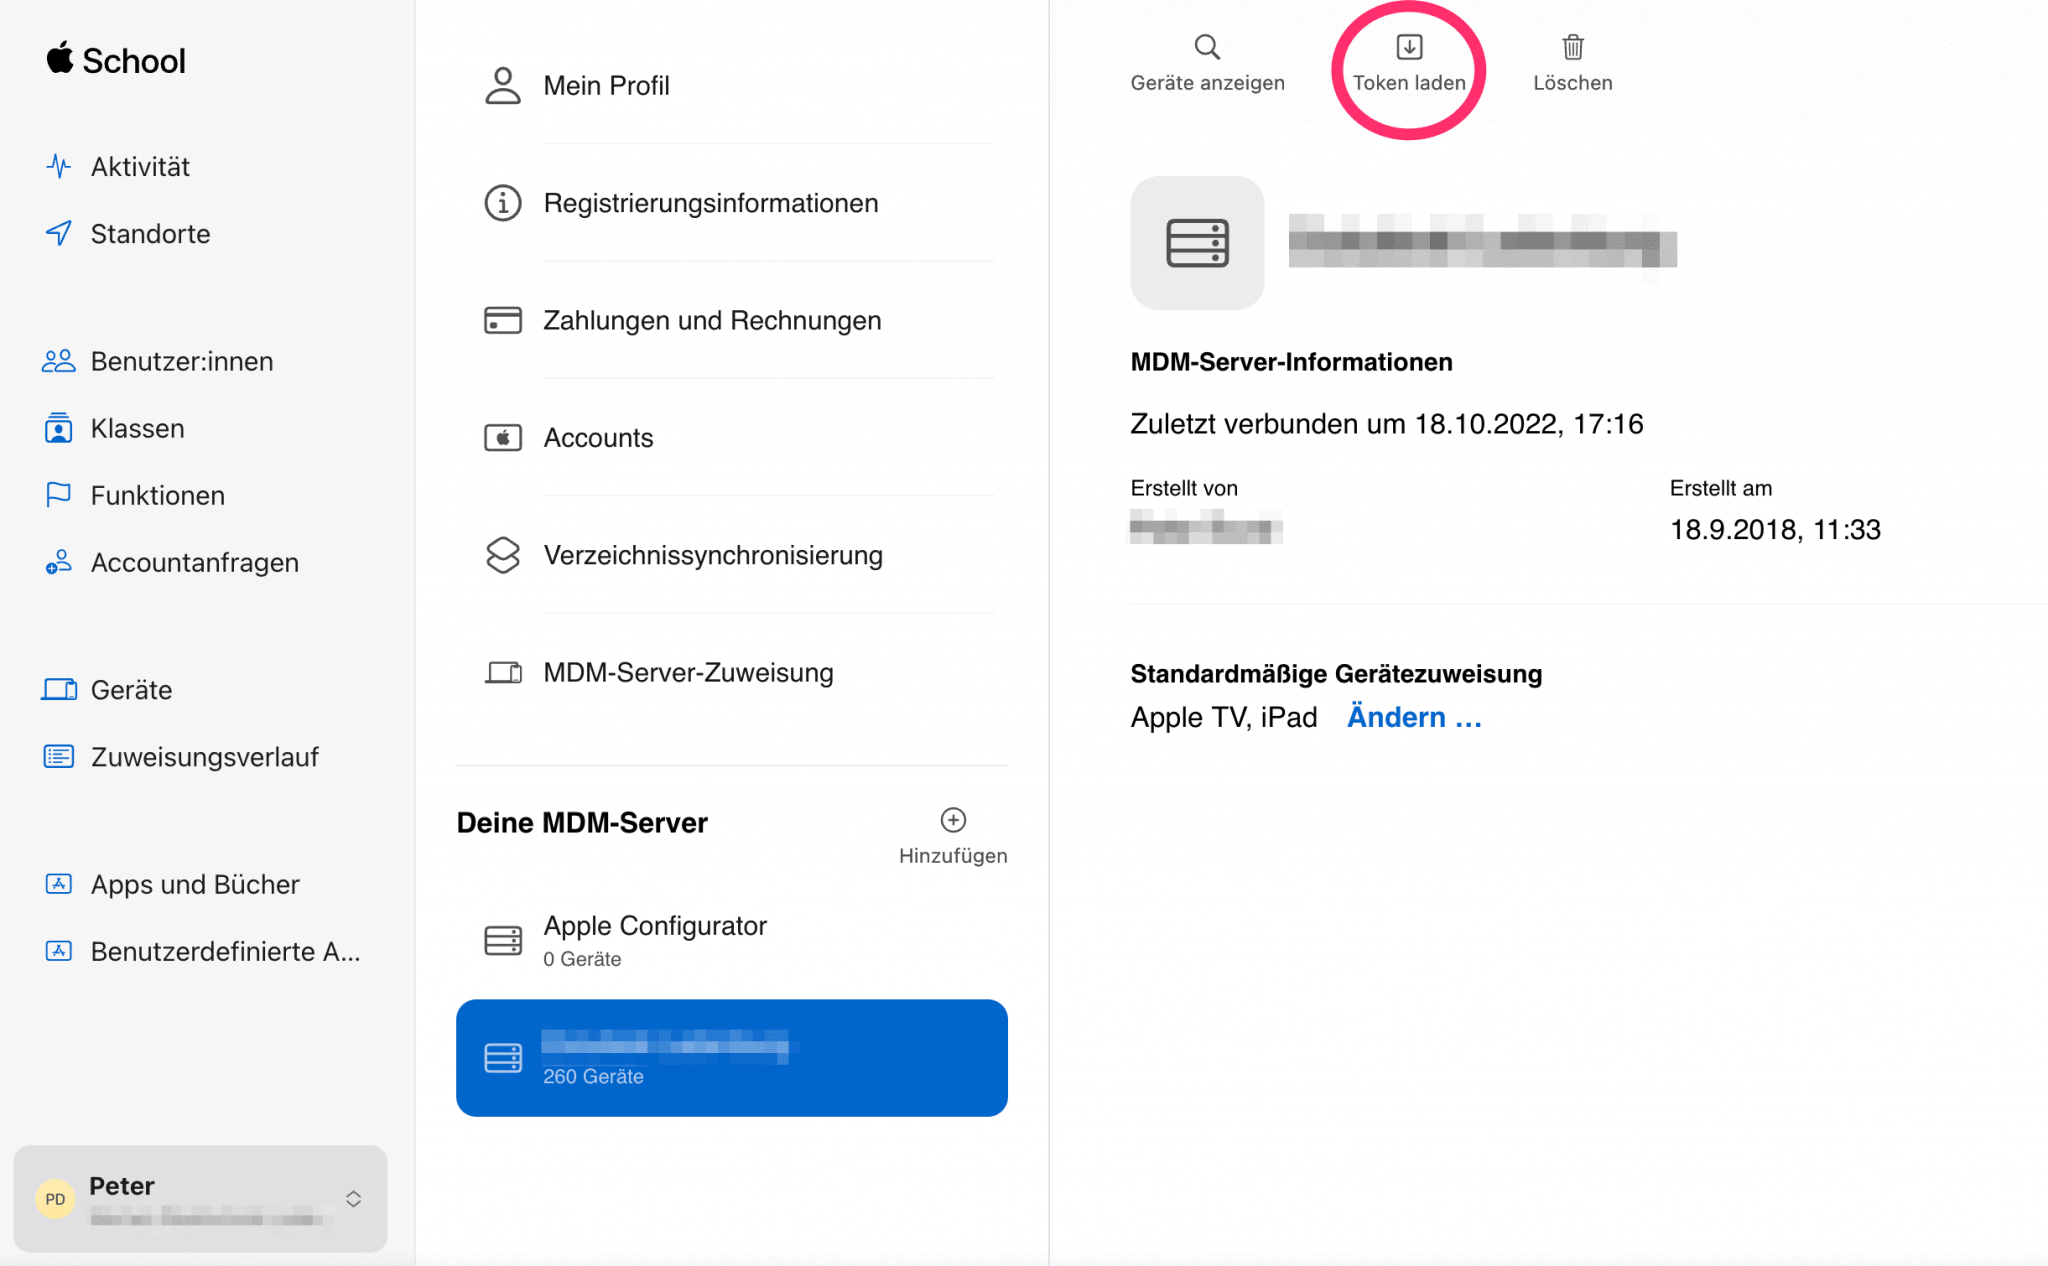Select Standorte in the sidebar

point(150,234)
